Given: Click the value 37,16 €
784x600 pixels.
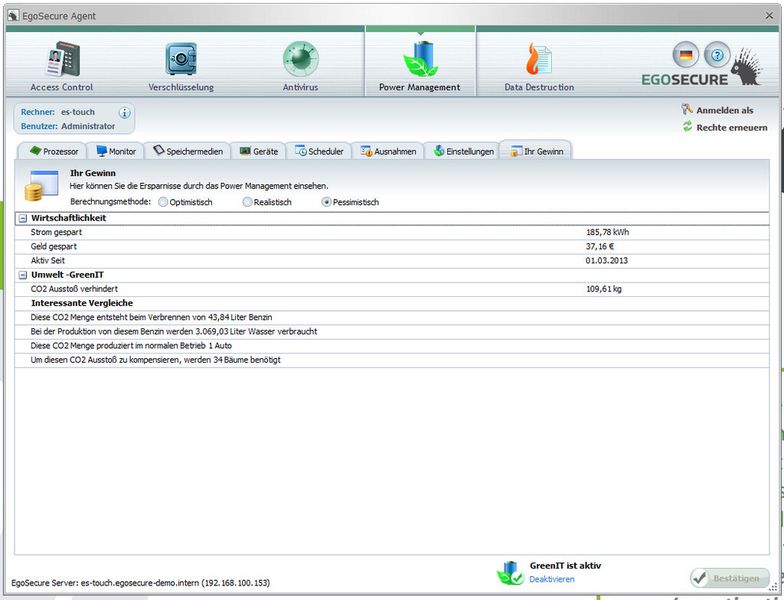Looking at the screenshot, I should point(600,246).
